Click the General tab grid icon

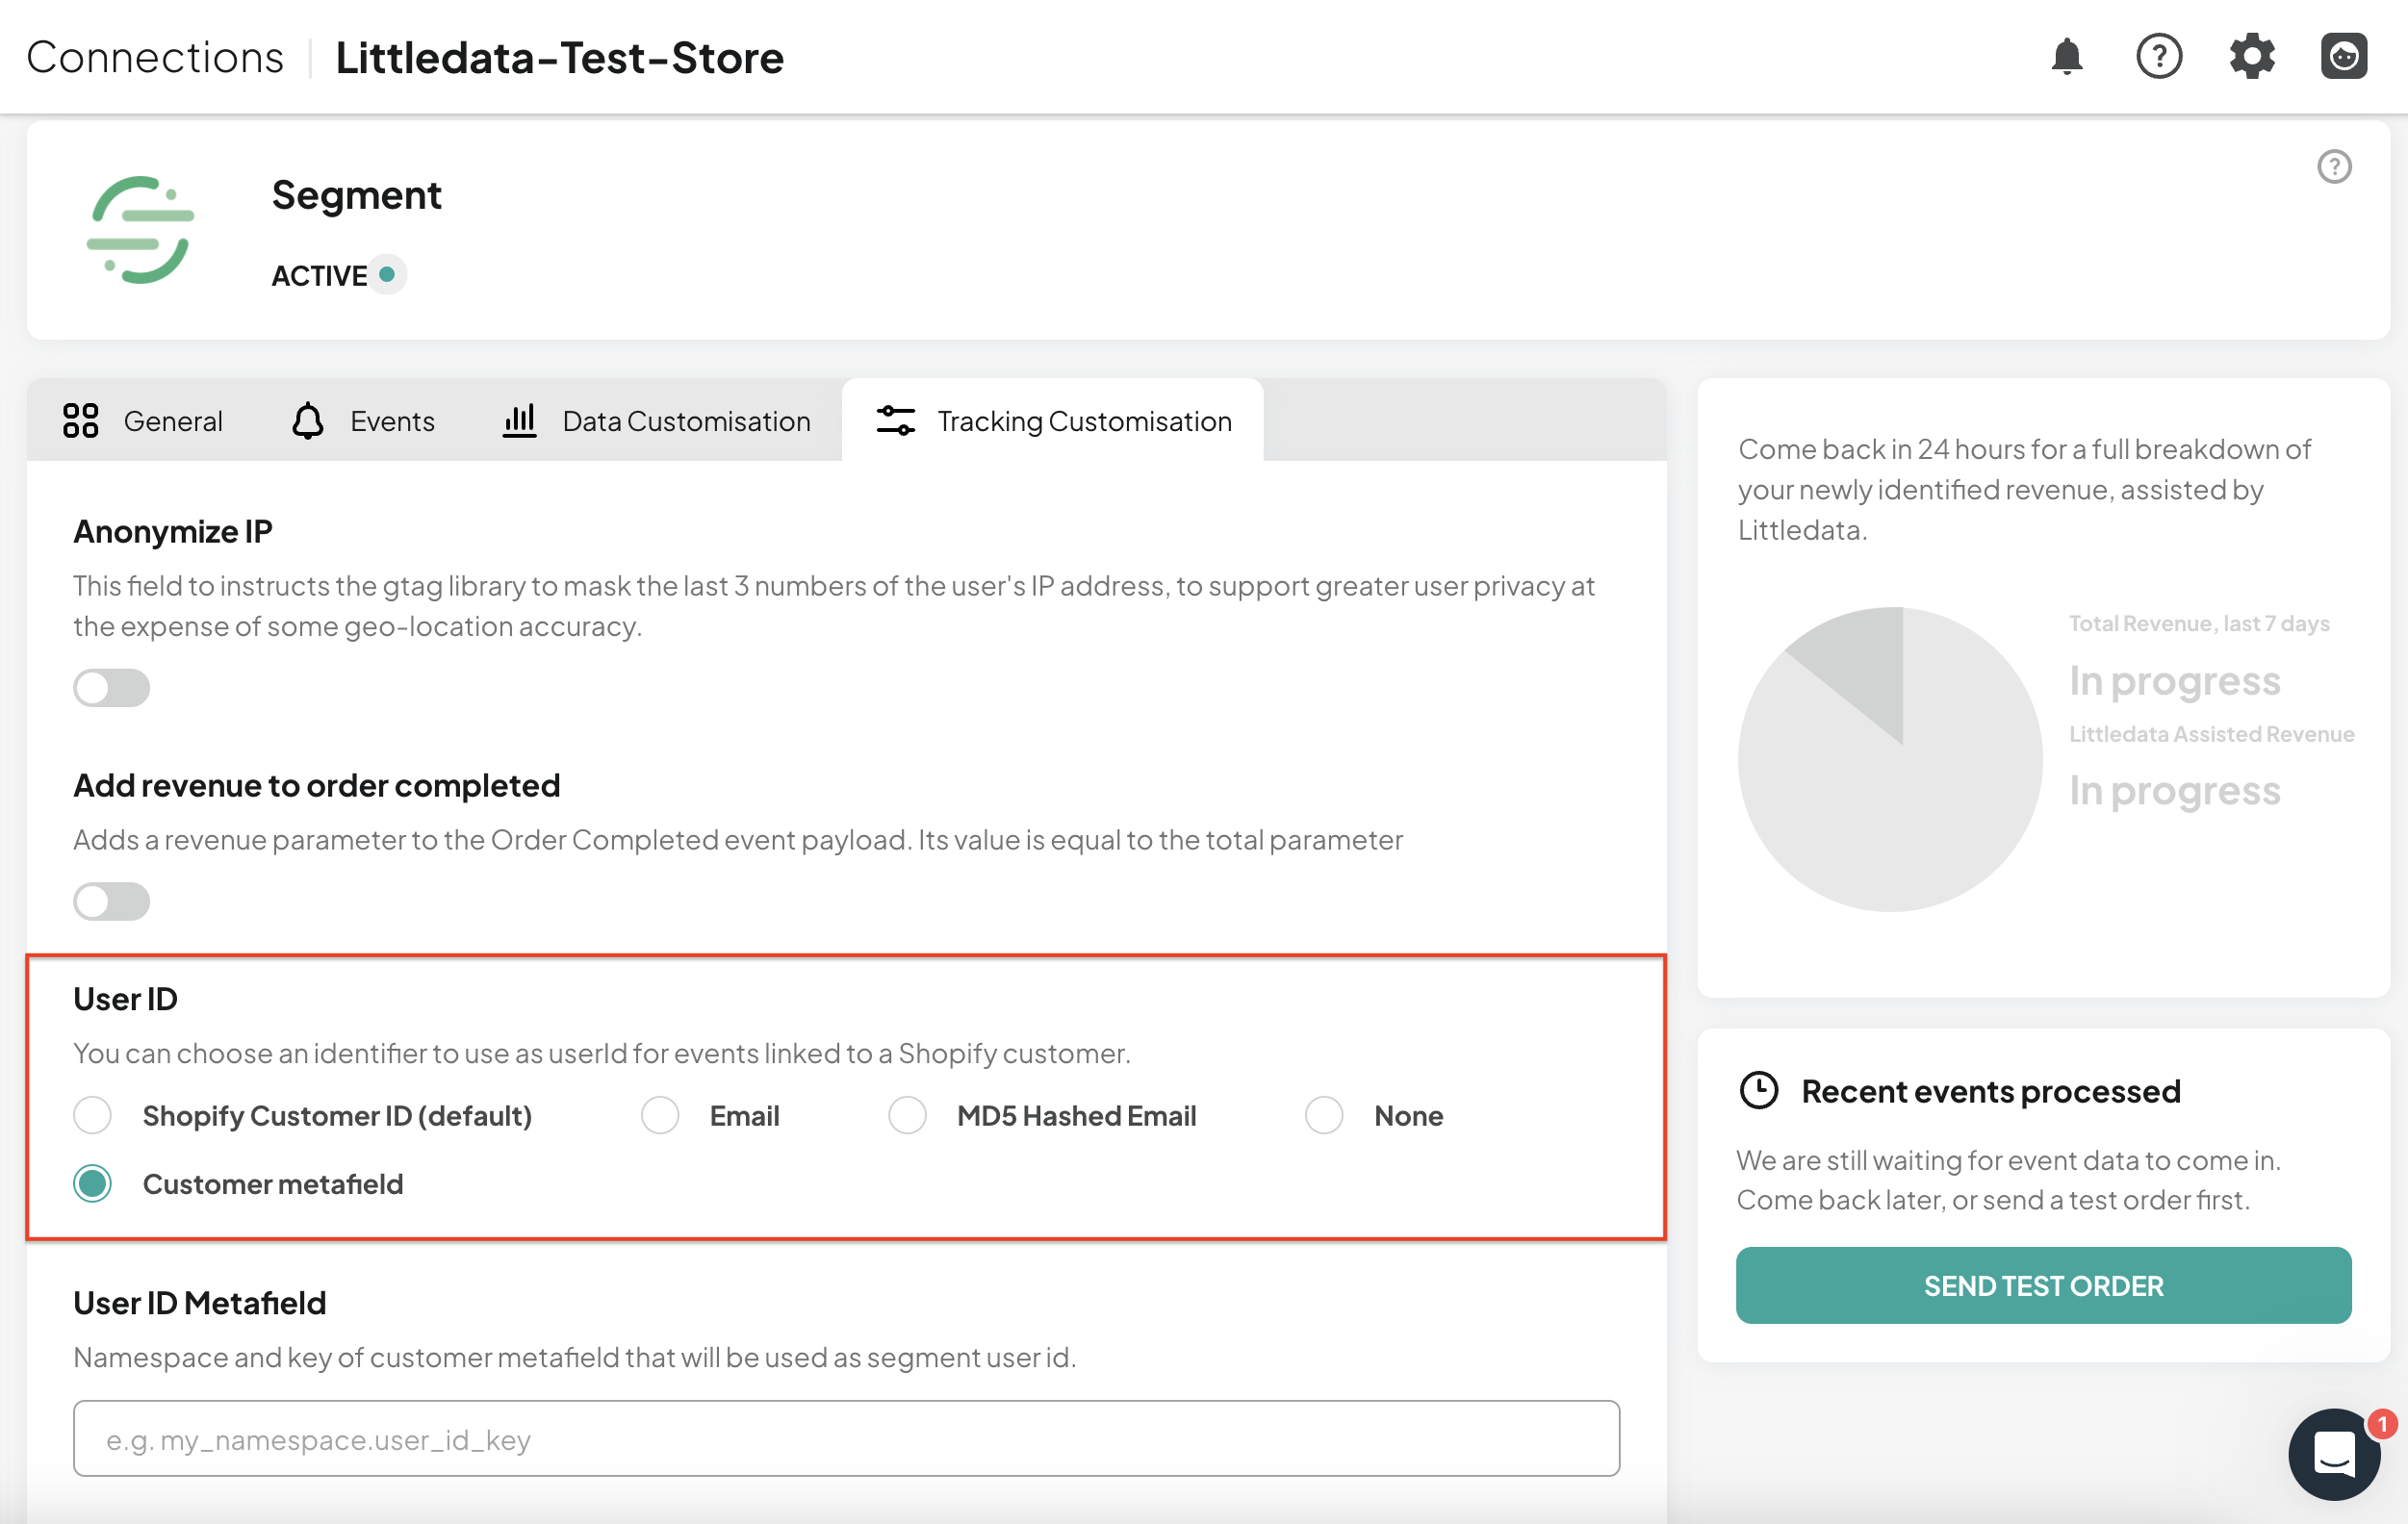tap(80, 421)
